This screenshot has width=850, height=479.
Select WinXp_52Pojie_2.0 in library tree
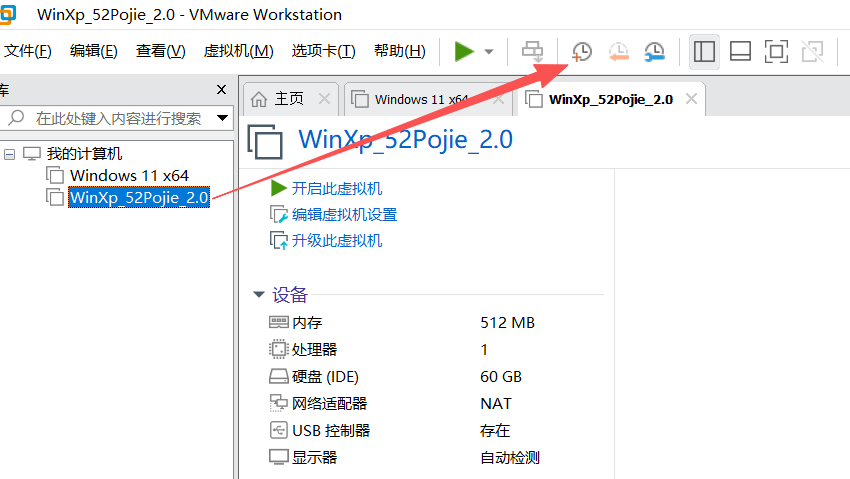pos(139,197)
